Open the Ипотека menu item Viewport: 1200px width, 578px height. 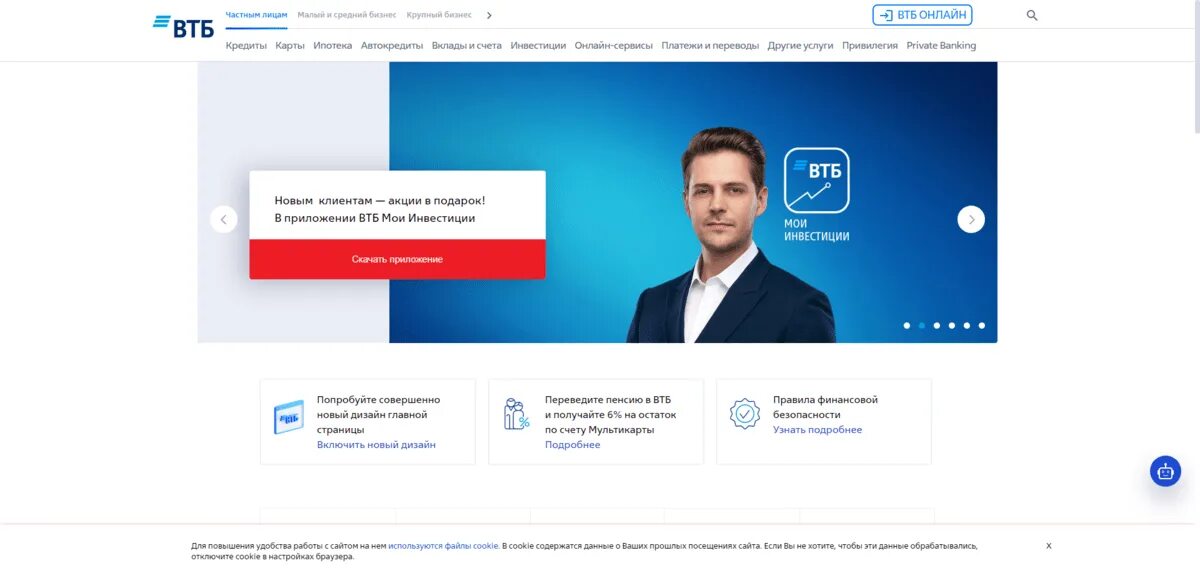tap(333, 45)
